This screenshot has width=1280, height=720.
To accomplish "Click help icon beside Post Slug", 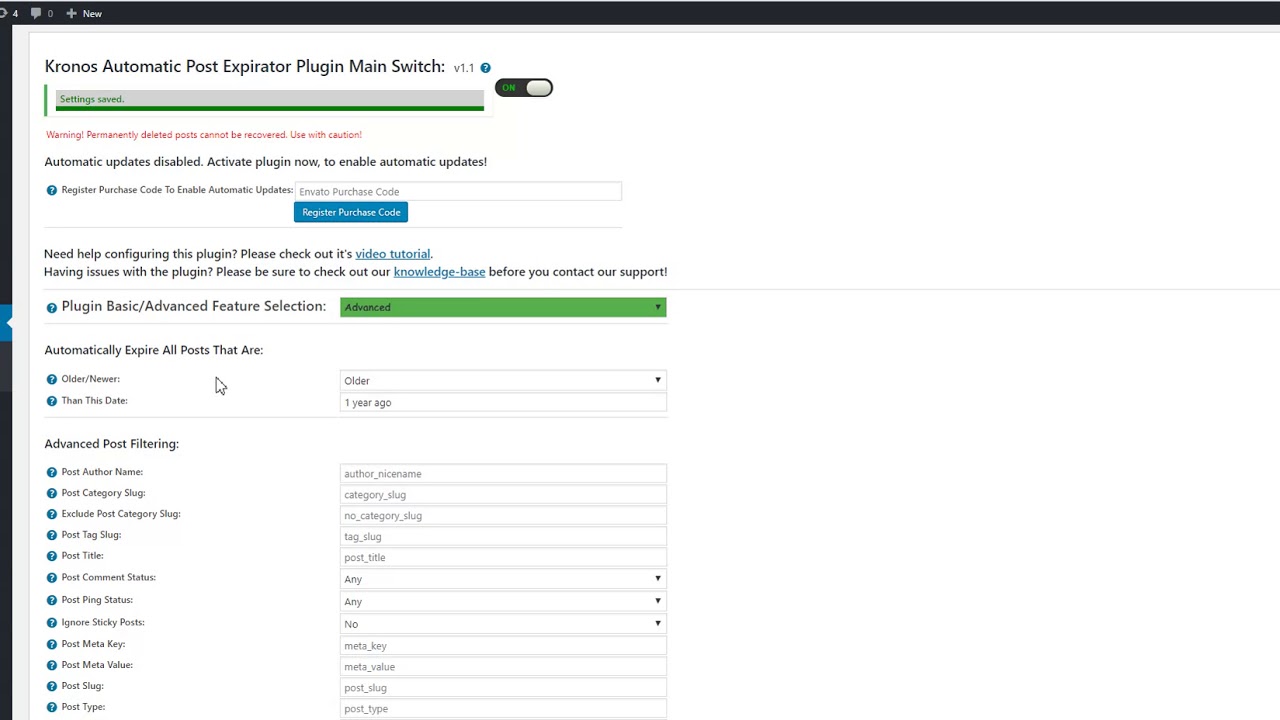I will (x=52, y=686).
